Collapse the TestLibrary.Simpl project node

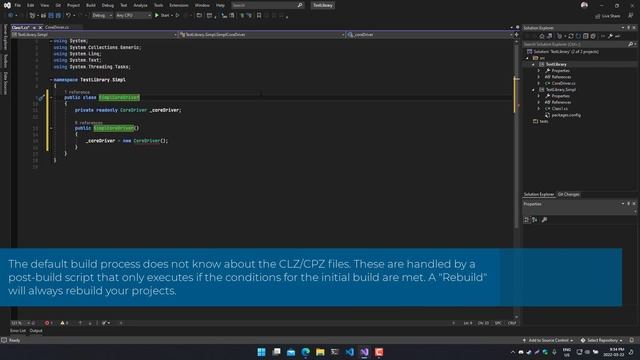pyautogui.click(x=533, y=90)
